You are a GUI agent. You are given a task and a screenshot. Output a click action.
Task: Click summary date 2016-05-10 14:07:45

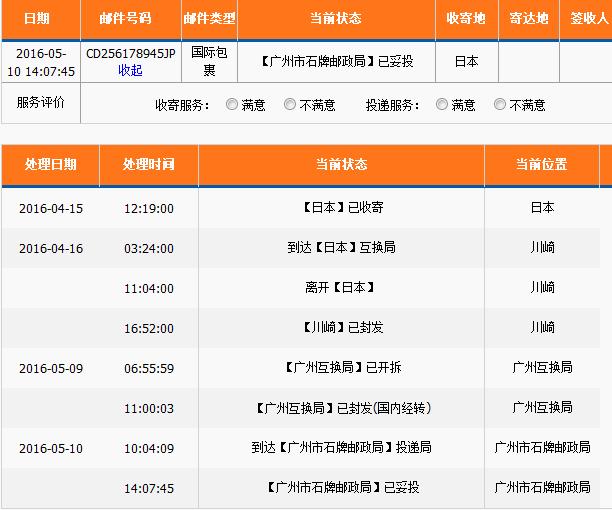pos(41,62)
